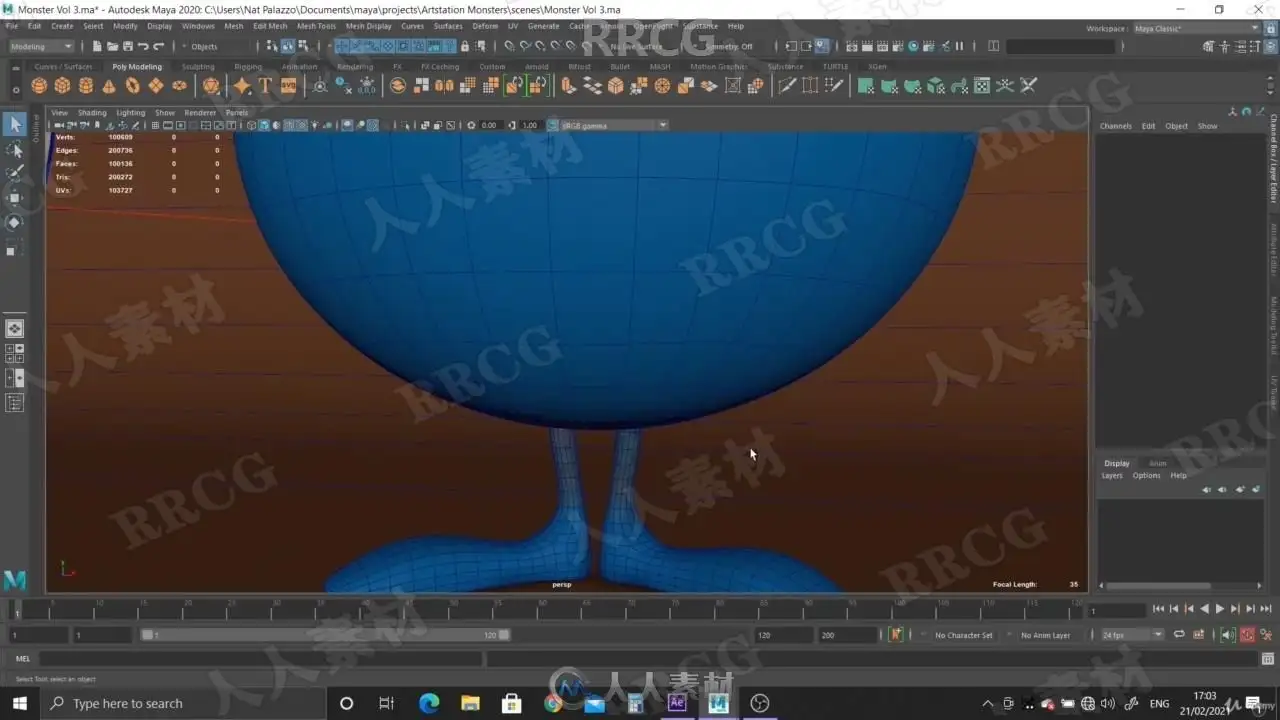Click the Combine meshes shelf icon
The width and height of the screenshot is (1280, 720).
398,86
